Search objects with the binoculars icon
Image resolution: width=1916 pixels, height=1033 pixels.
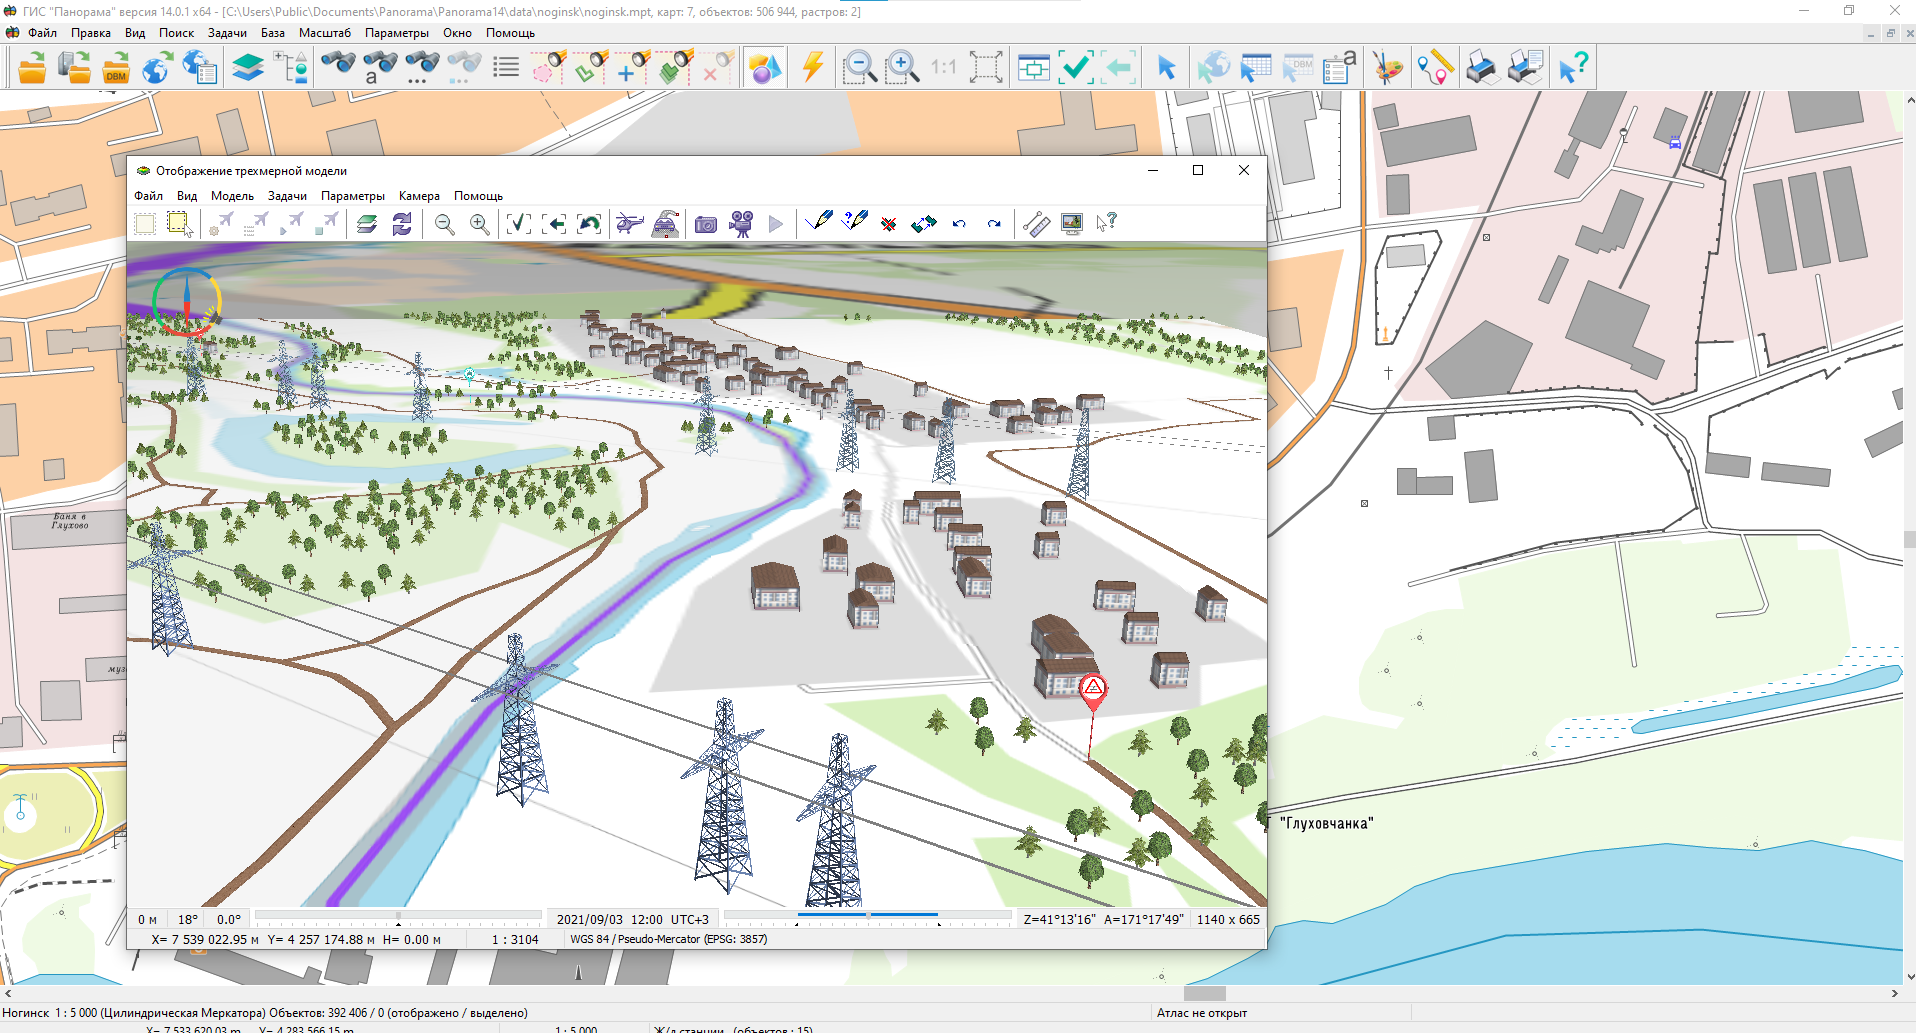(337, 67)
